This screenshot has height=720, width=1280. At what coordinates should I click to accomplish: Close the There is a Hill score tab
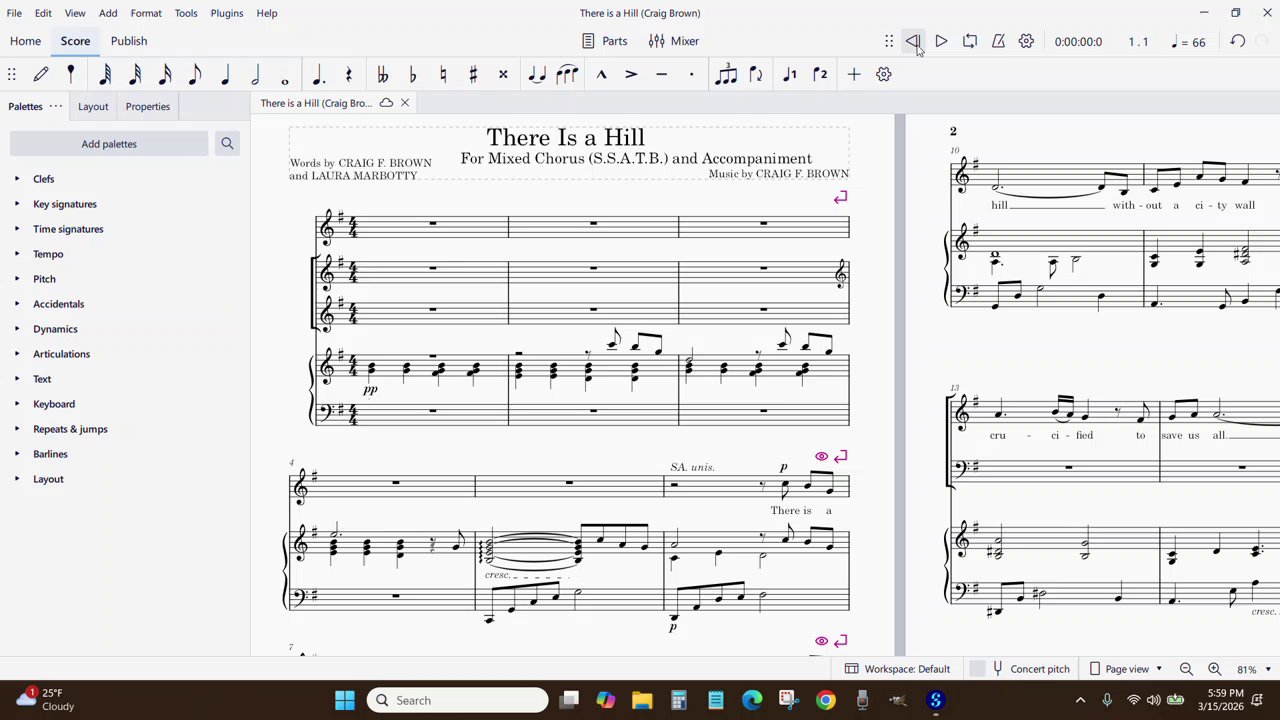[404, 103]
